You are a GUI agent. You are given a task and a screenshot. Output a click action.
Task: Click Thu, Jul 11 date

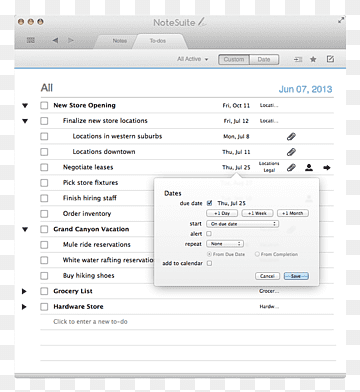(236, 152)
